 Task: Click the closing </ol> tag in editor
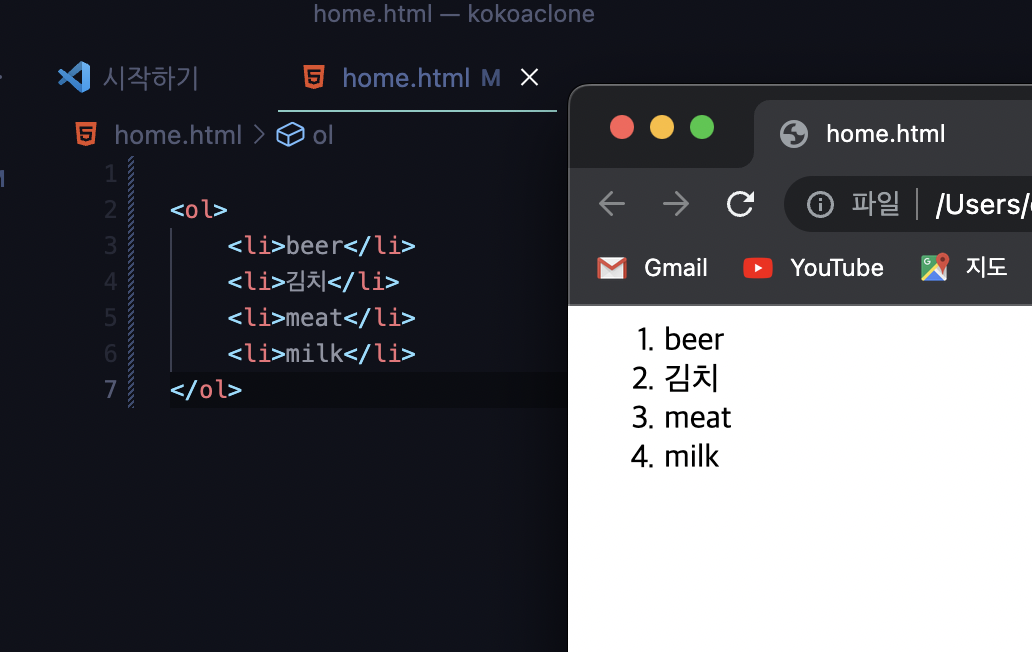coord(205,389)
